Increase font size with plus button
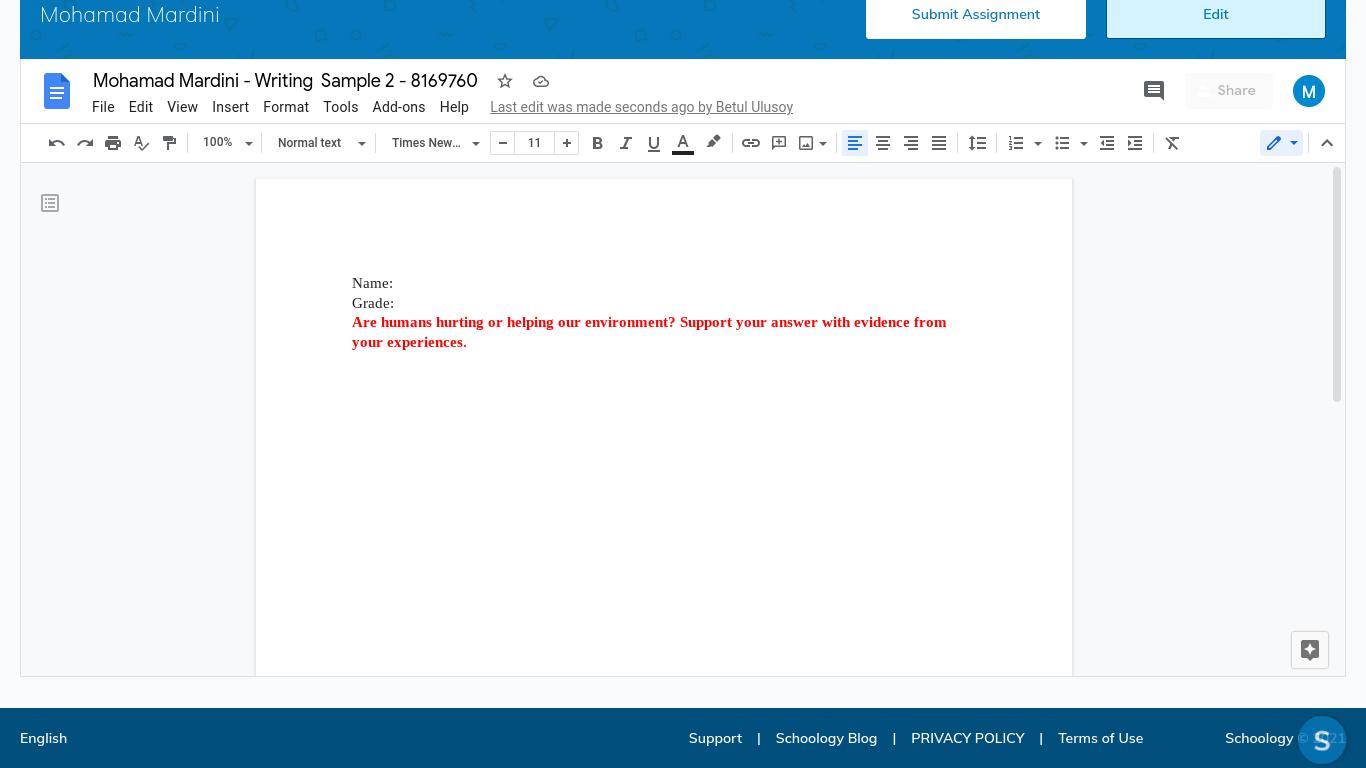This screenshot has width=1366, height=768. tap(566, 143)
